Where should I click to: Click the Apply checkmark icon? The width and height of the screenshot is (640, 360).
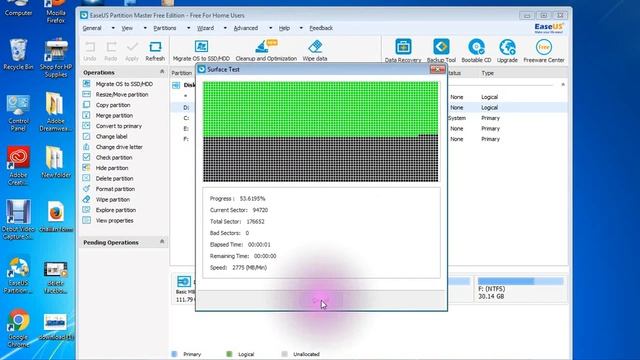pos(132,51)
